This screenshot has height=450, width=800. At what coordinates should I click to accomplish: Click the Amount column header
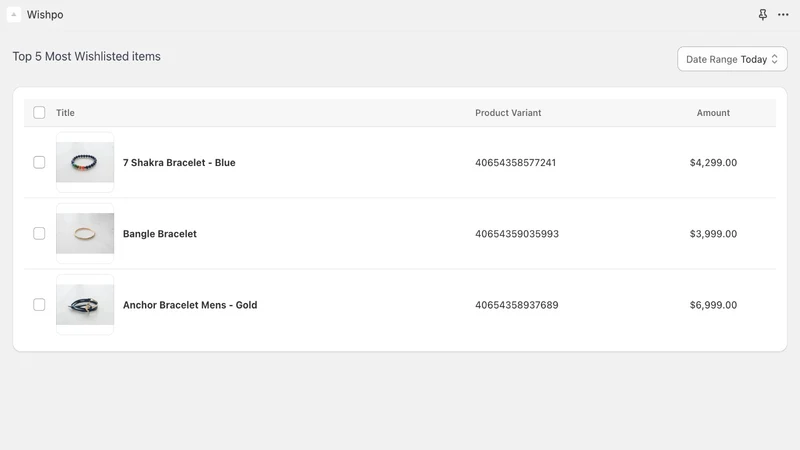point(713,113)
